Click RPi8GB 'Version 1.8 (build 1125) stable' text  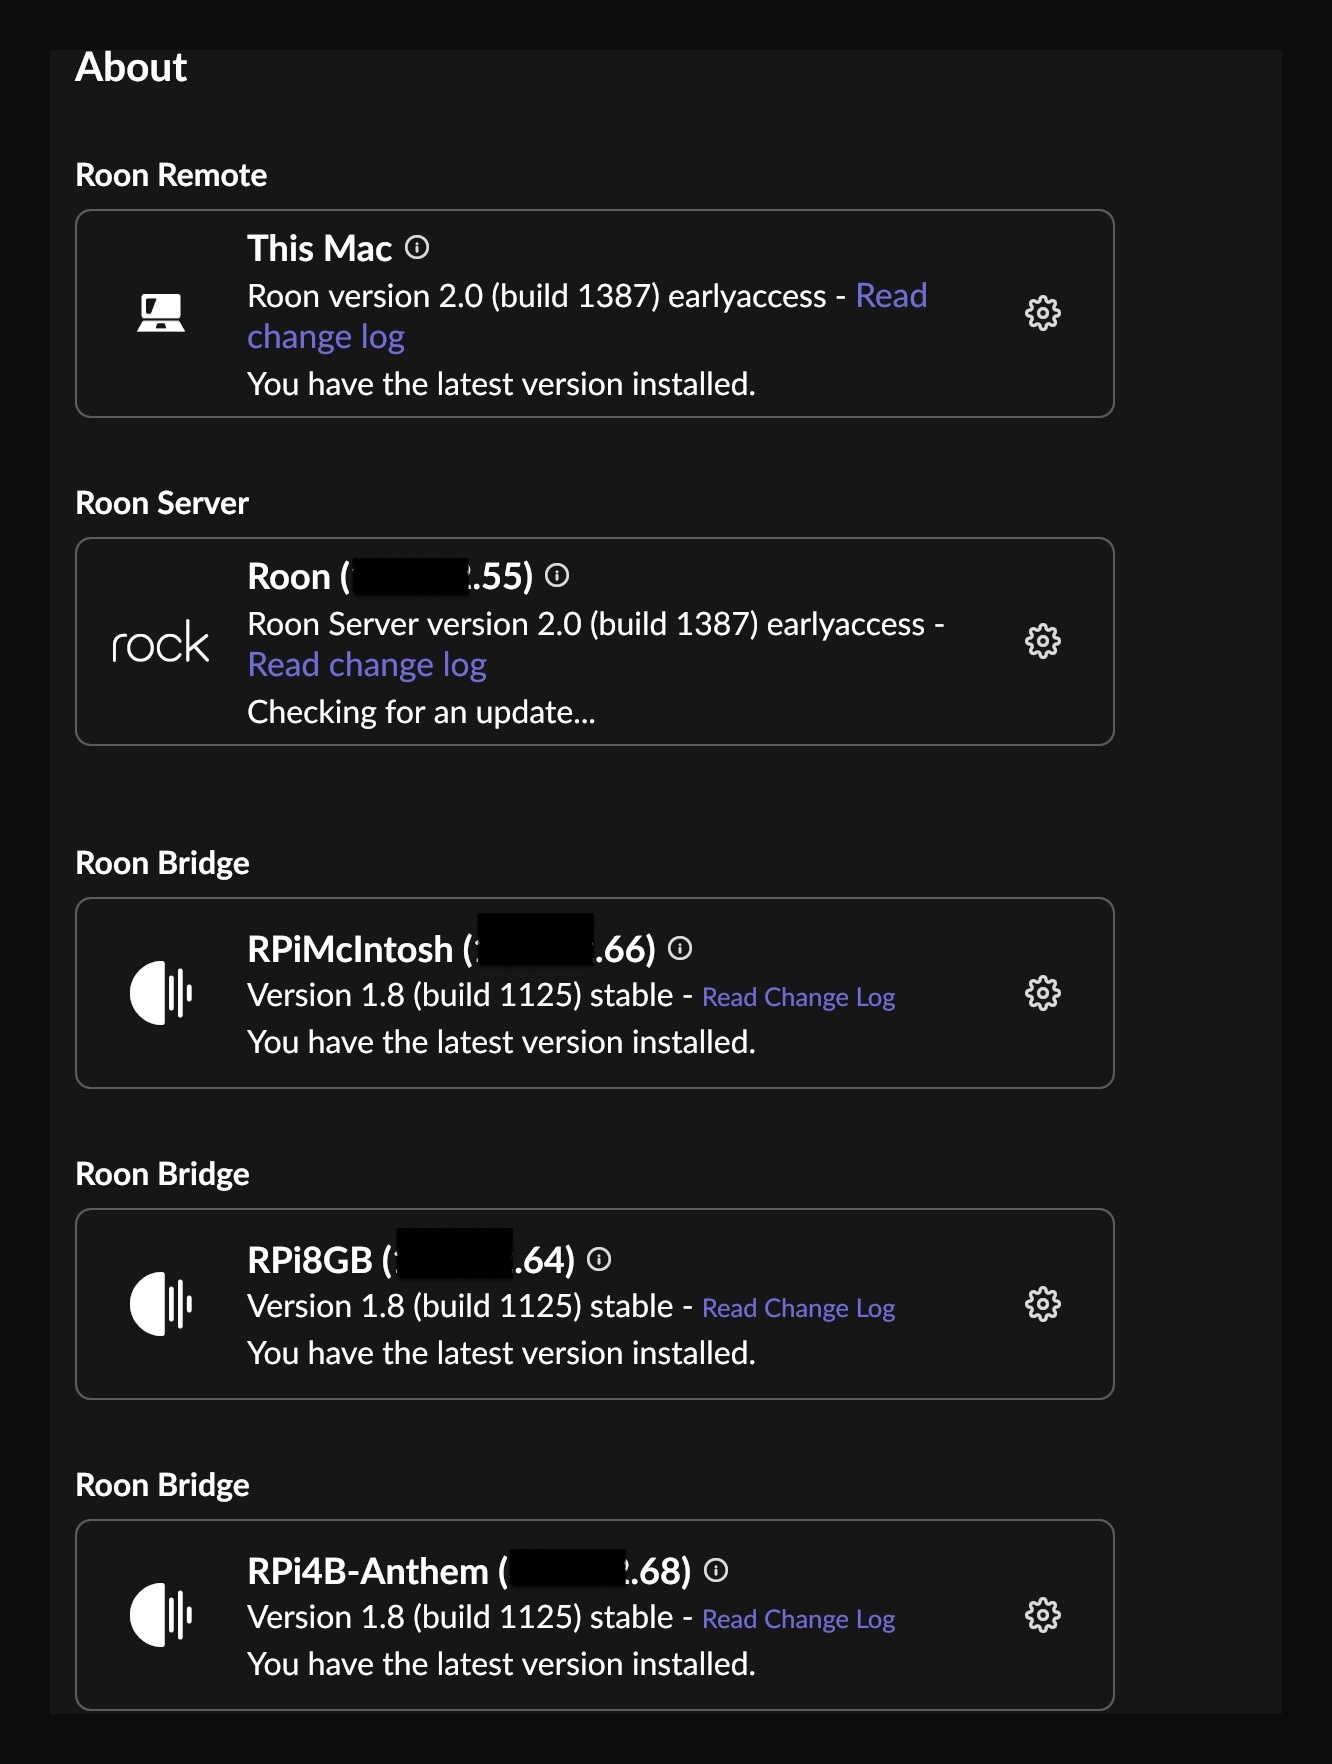point(460,1306)
